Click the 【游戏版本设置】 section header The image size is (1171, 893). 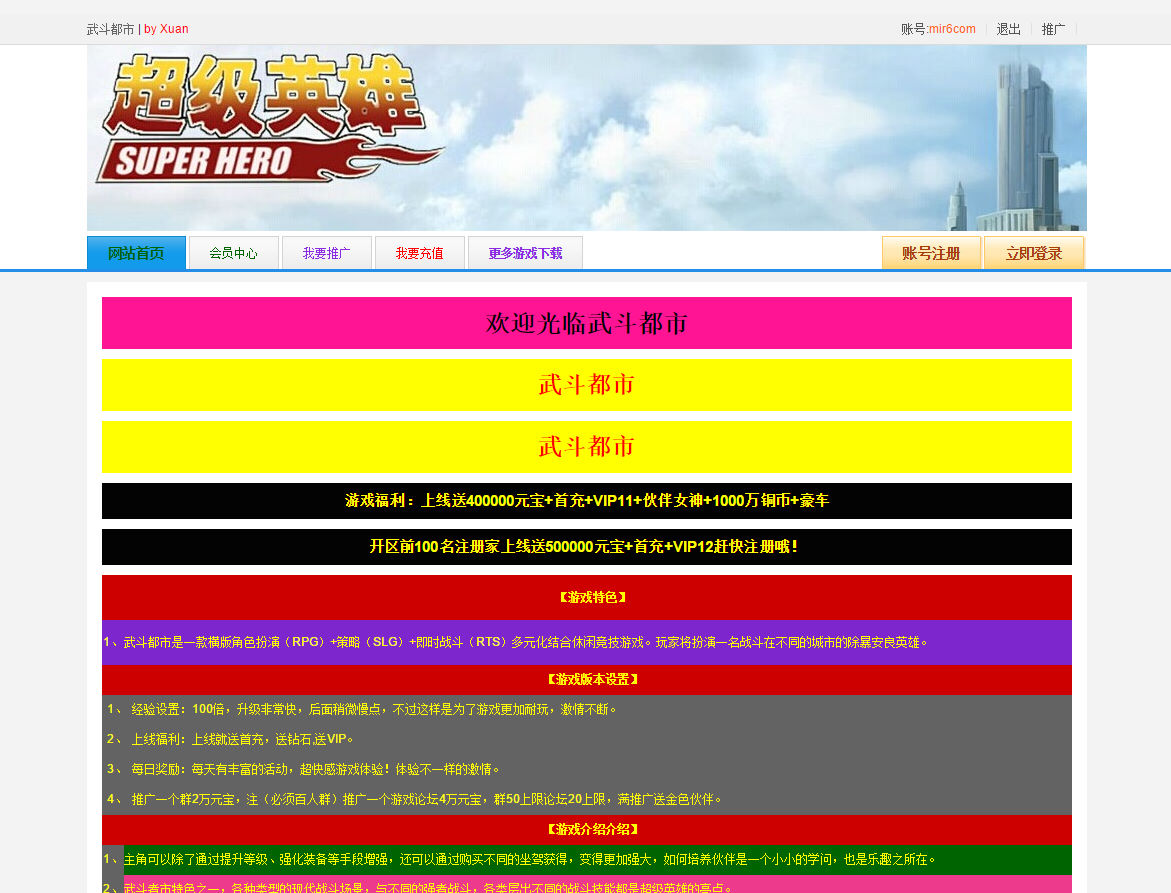click(592, 680)
